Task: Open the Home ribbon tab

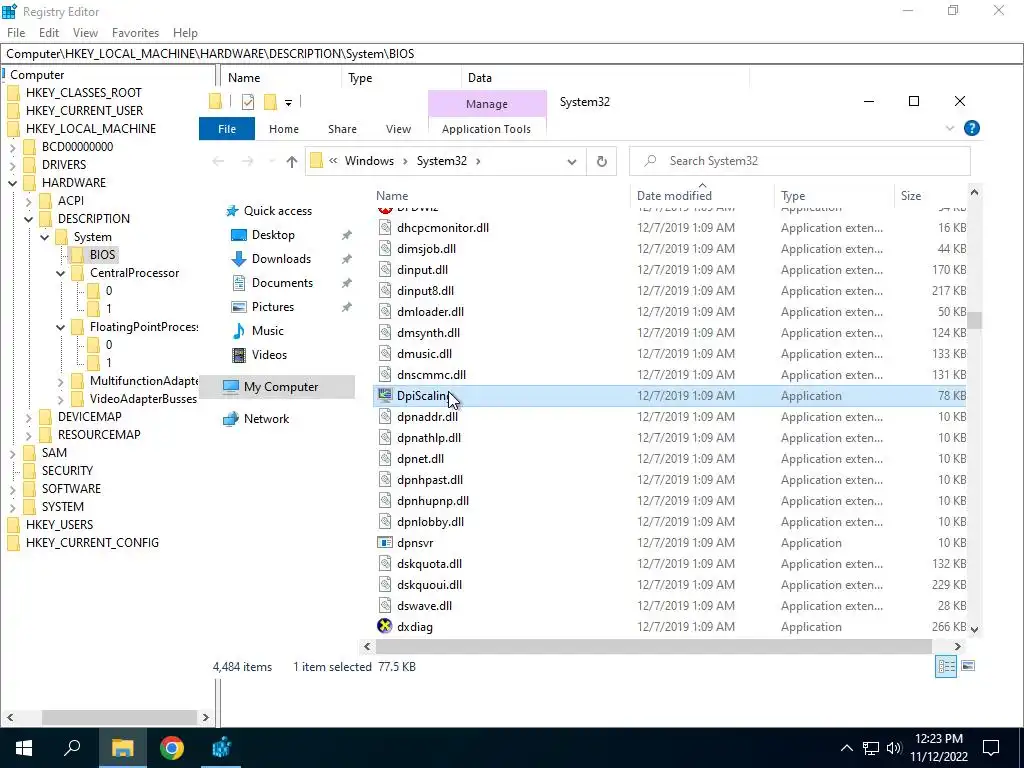Action: click(283, 129)
